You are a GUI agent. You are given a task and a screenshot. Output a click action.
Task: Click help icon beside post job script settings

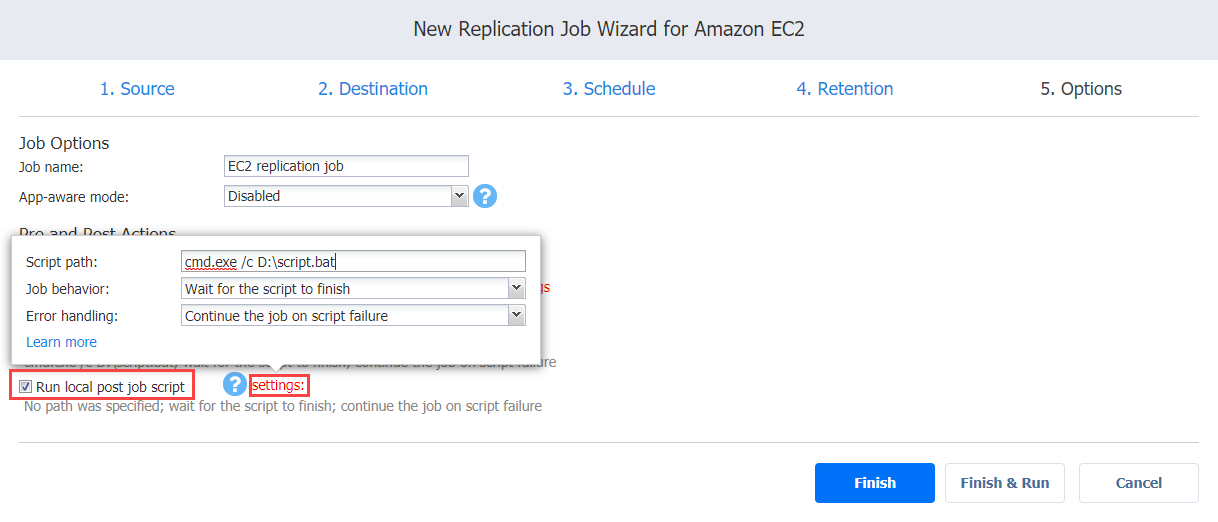[x=234, y=385]
